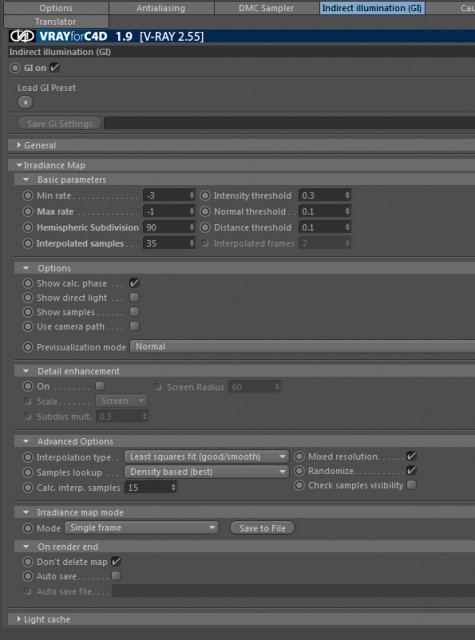Click Max rate stepper arrows
This screenshot has height=640, width=475.
click(x=192, y=211)
